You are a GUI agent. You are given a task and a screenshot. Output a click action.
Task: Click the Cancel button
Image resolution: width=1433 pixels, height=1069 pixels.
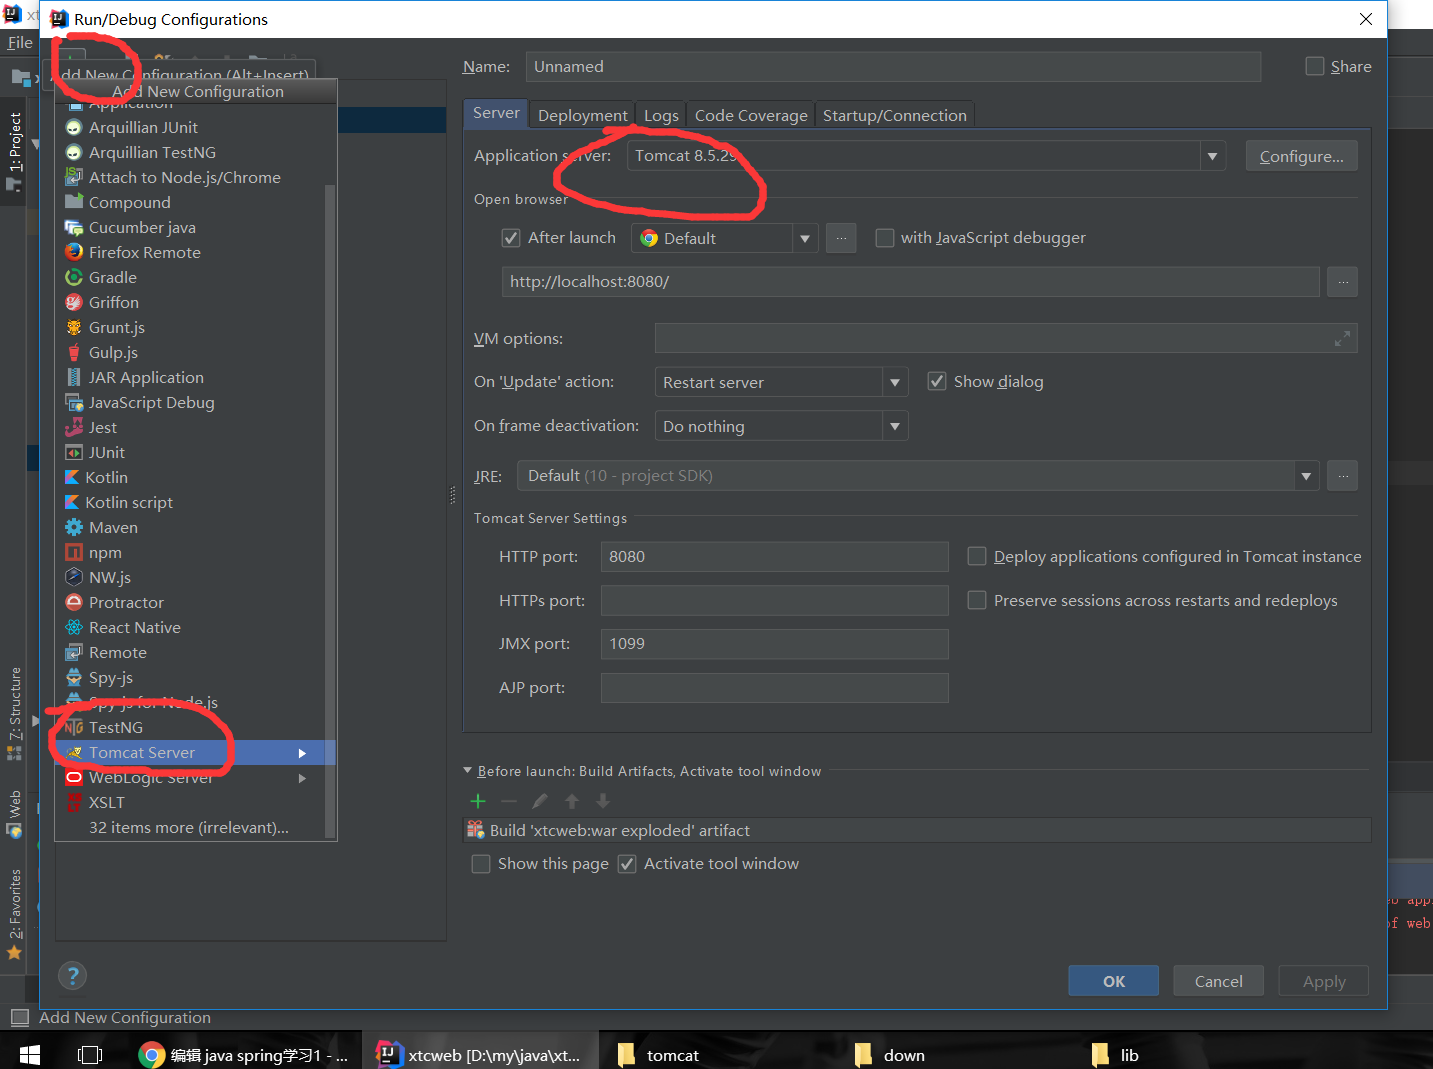coord(1218,981)
